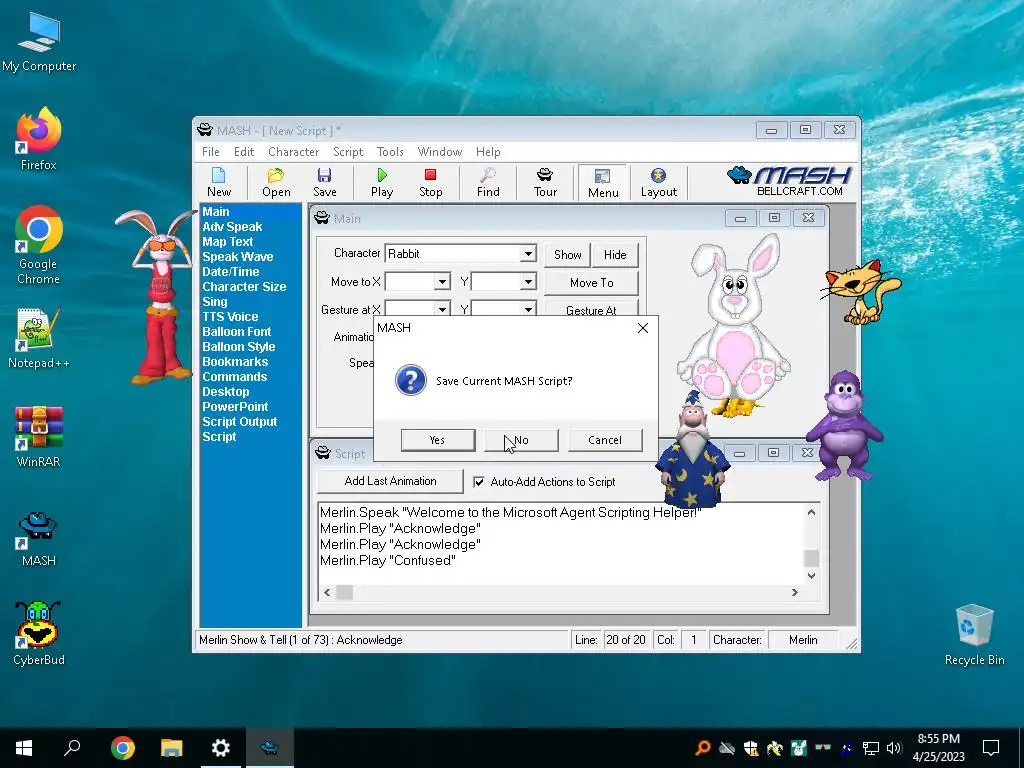The image size is (1024, 768).
Task: Open taskbar search magnifier
Action: pyautogui.click(x=72, y=748)
